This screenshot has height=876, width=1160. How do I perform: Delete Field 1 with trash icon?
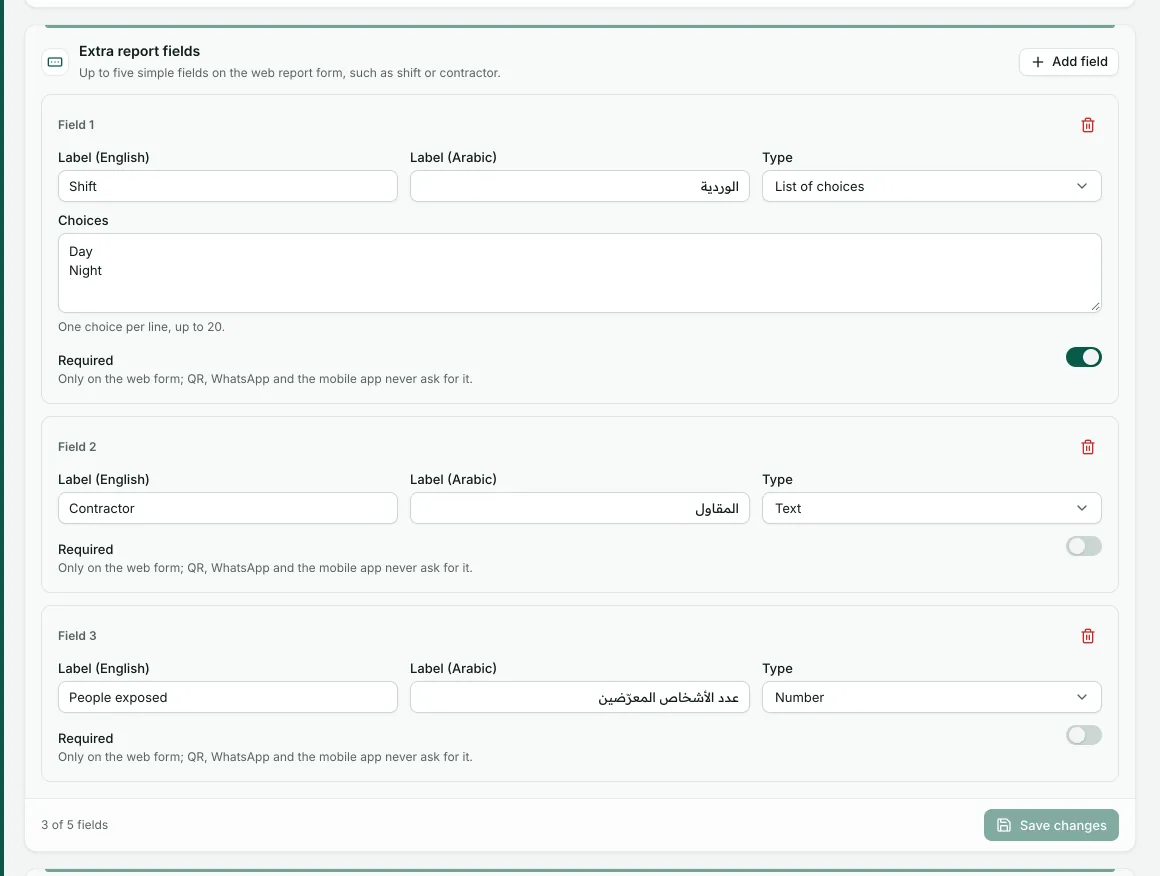[x=1088, y=125]
